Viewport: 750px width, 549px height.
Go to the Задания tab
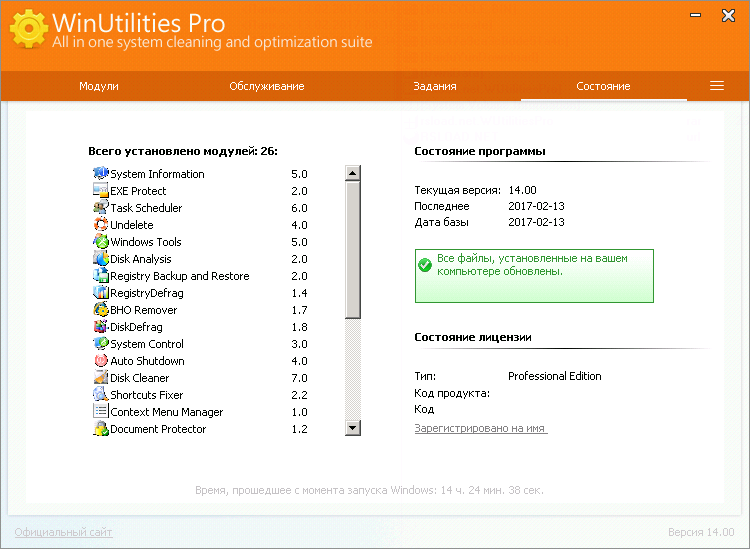coord(435,86)
